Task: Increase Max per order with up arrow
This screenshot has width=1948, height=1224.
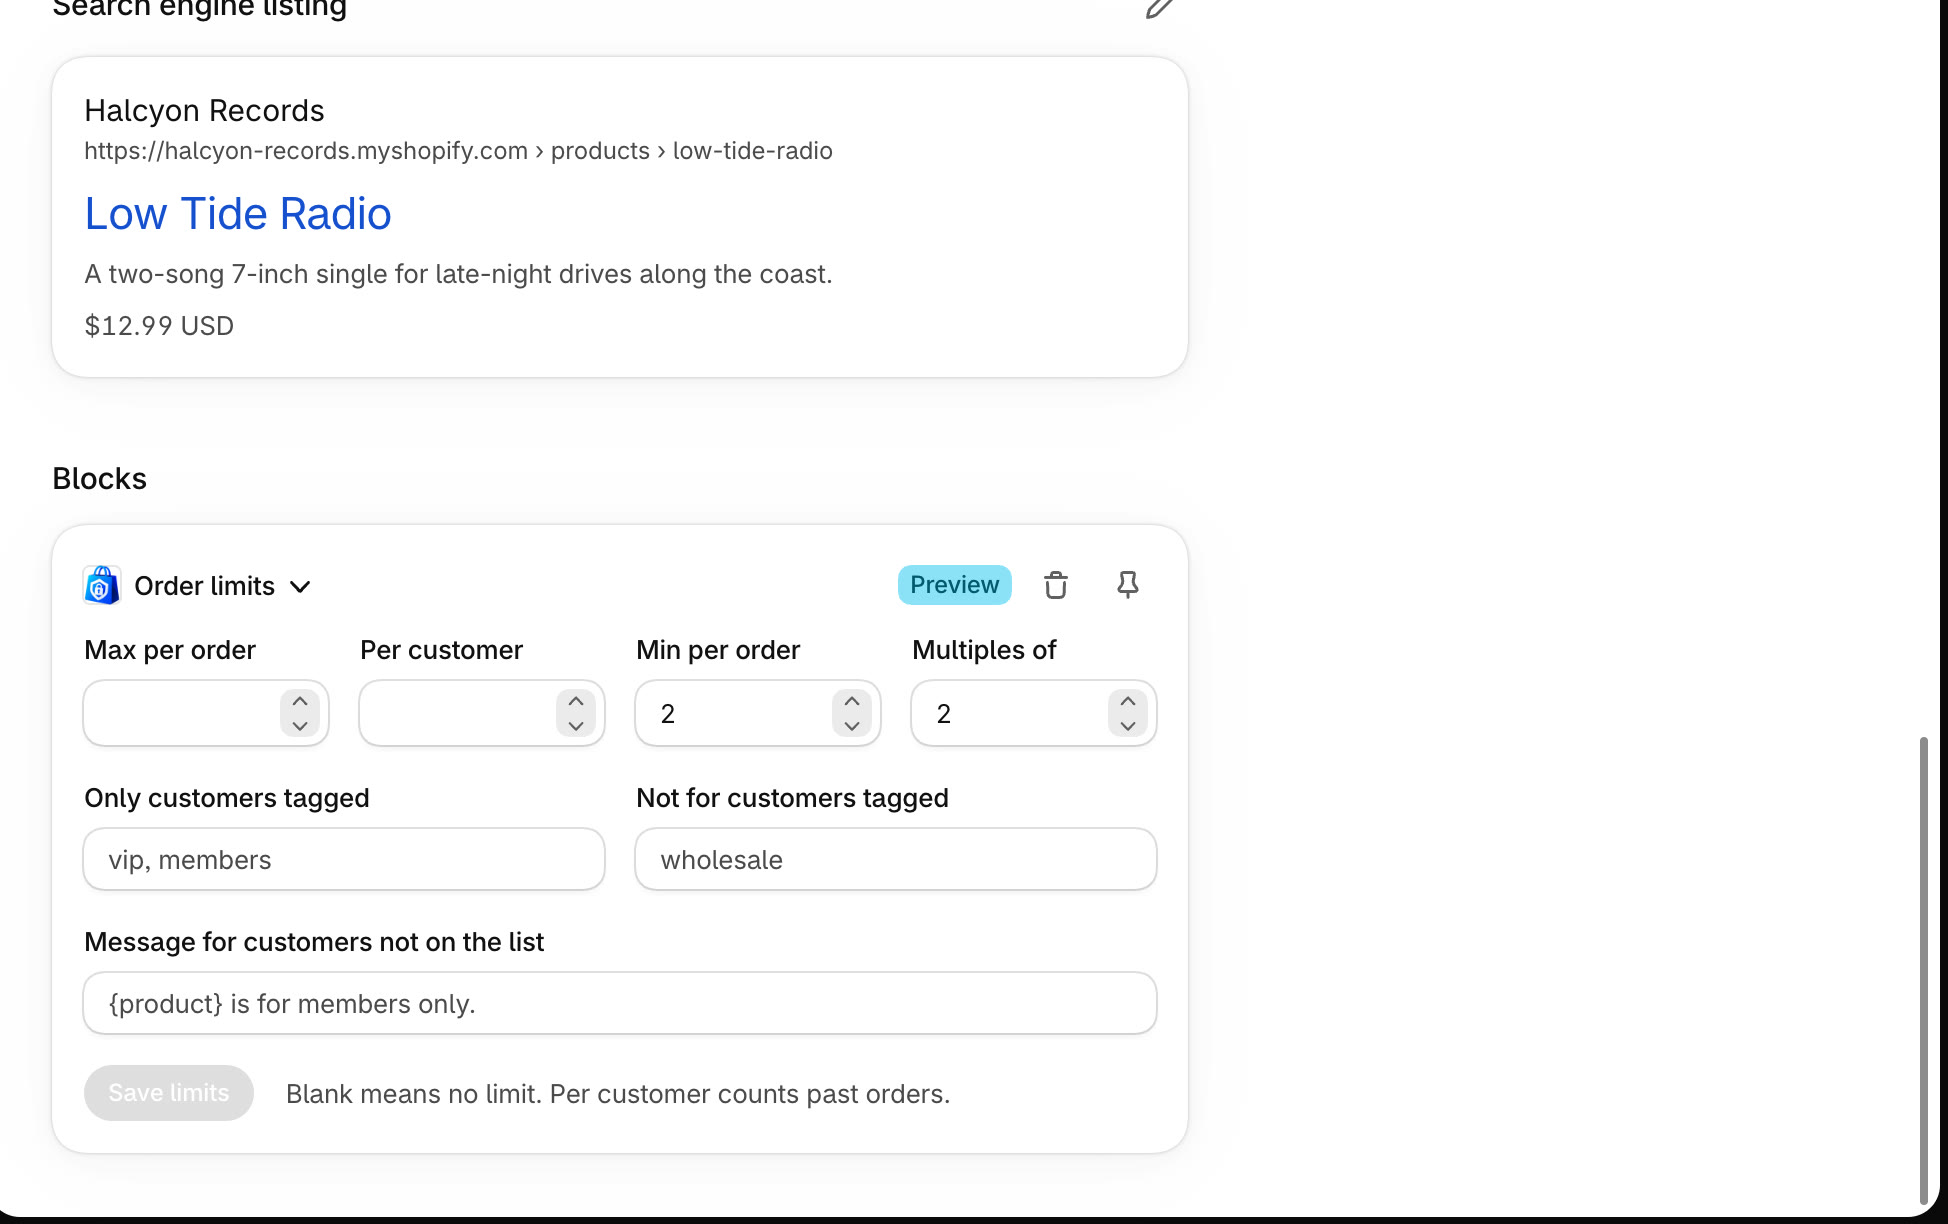Action: tap(300, 701)
